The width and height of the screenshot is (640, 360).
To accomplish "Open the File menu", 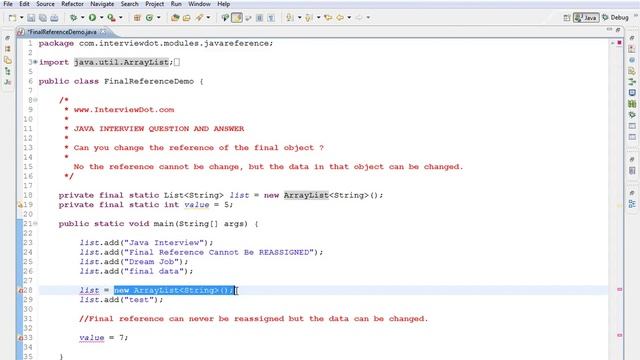I will pos(8,4).
